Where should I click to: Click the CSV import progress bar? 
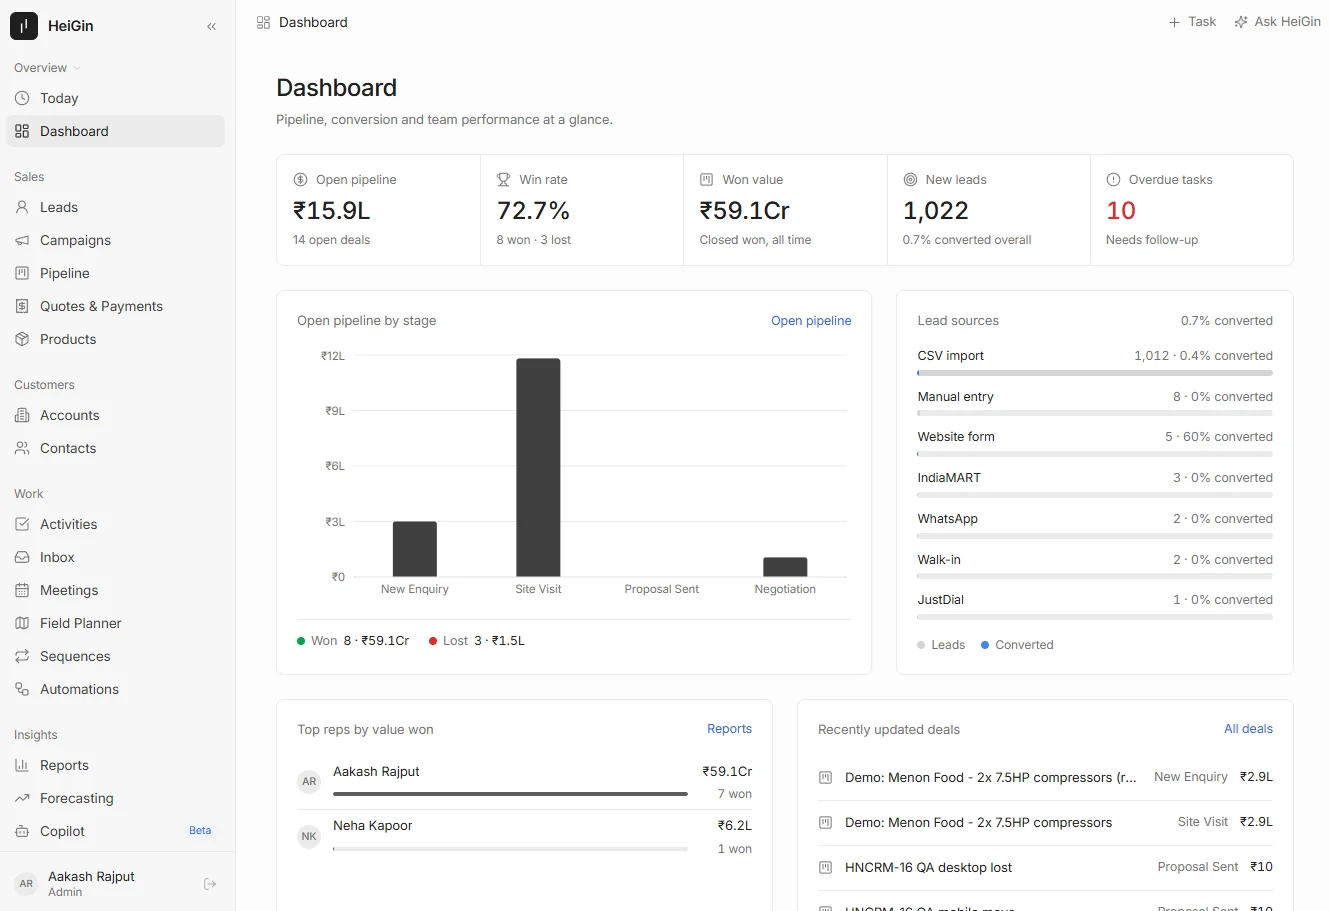[x=1095, y=373]
